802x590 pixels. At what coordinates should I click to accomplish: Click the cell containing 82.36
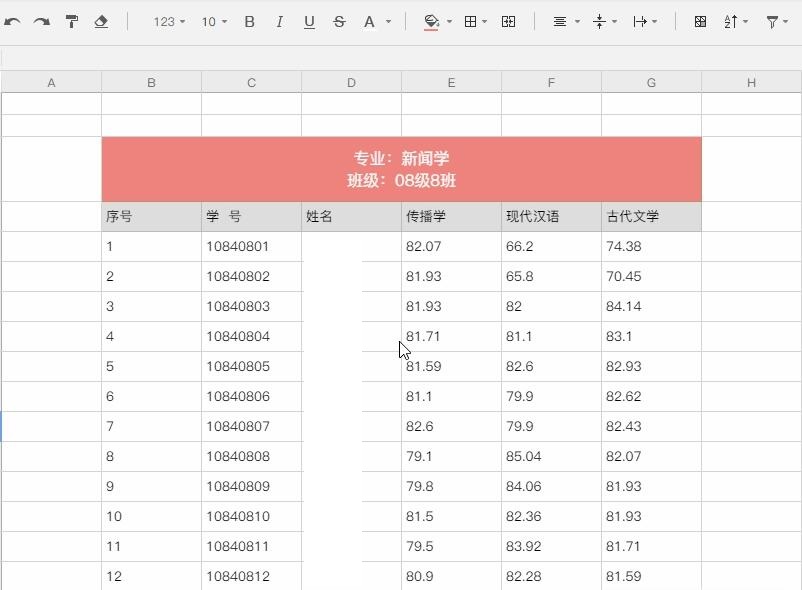551,516
